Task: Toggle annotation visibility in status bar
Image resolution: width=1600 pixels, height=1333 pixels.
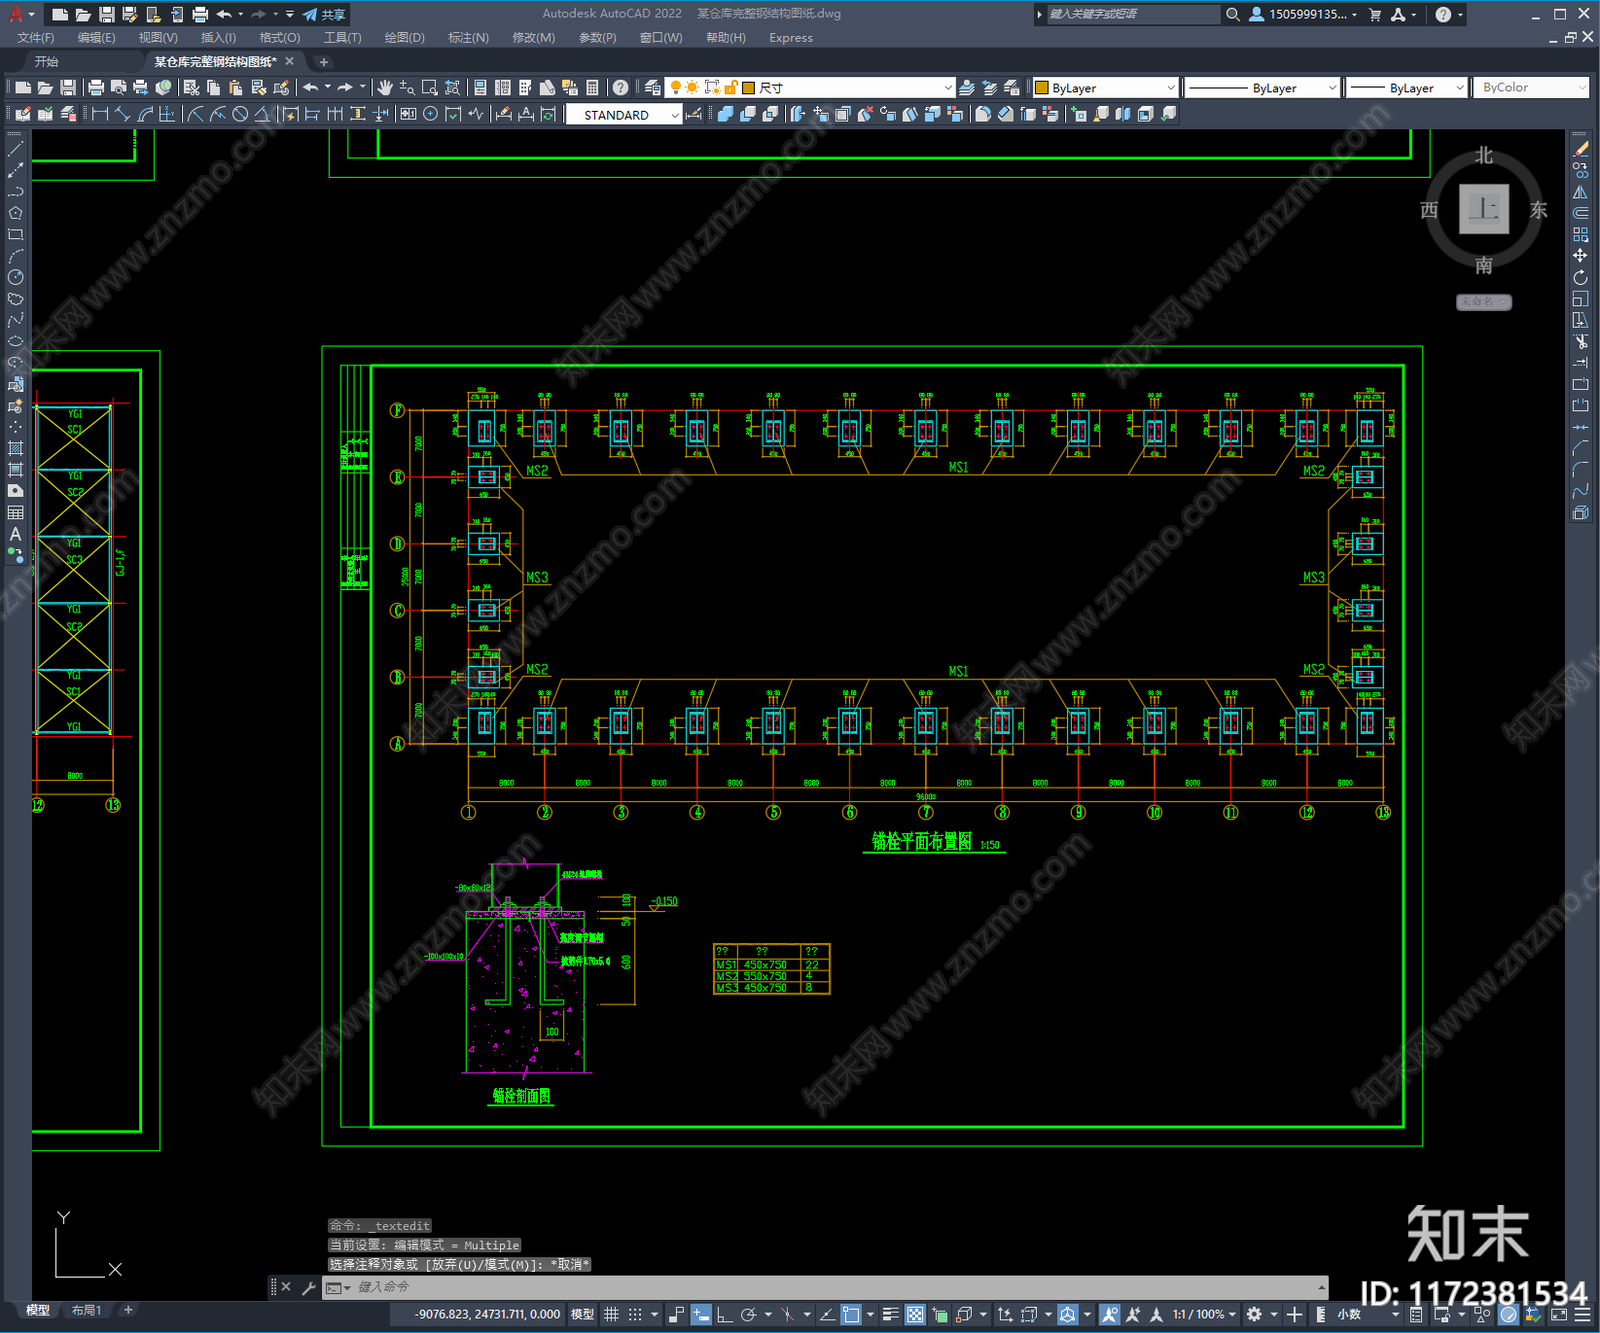Action: point(1109,1314)
